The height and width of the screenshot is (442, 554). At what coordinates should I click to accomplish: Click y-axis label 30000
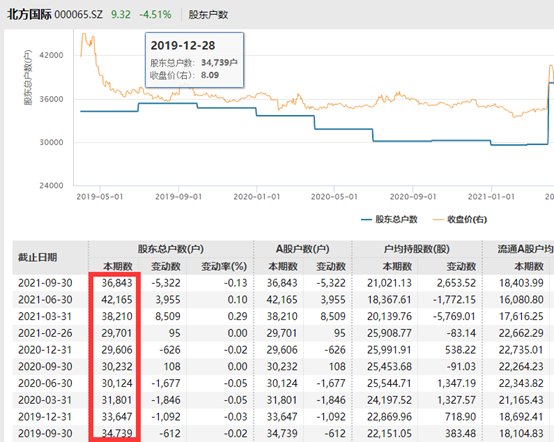click(x=51, y=142)
